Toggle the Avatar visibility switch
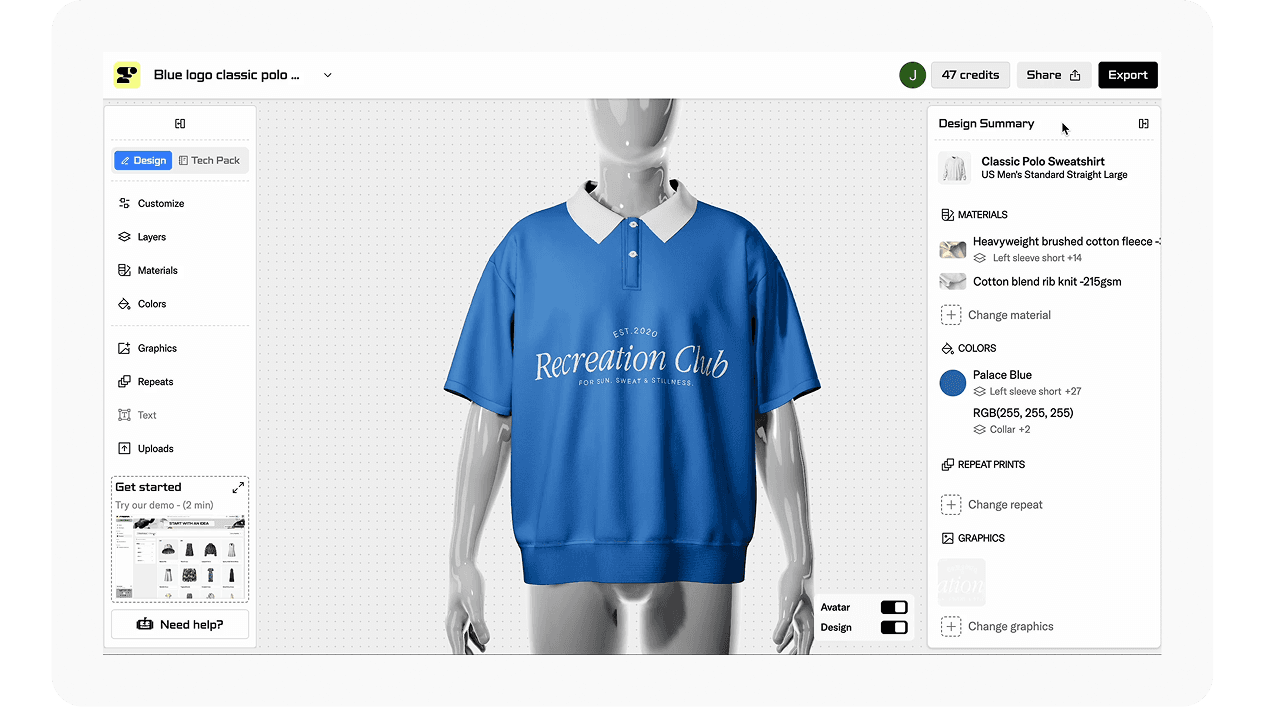 pos(893,606)
